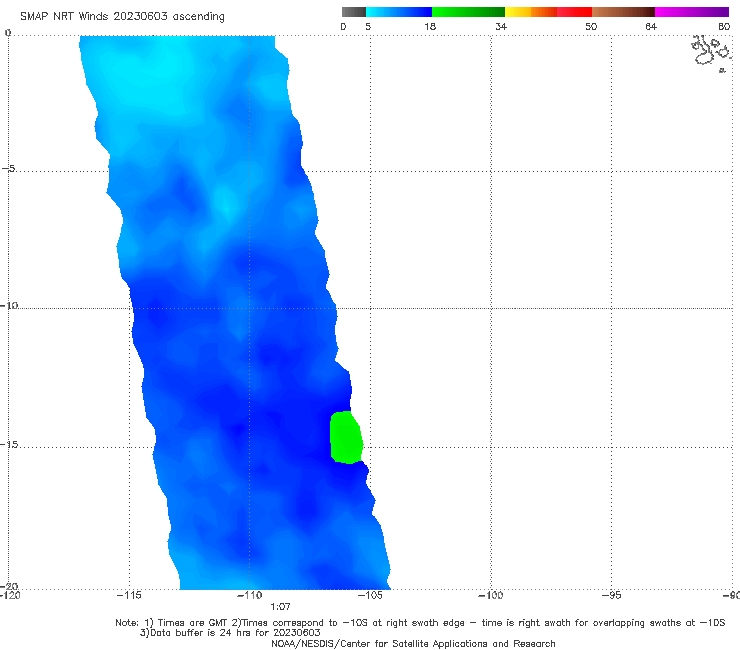Click the color bar label '50'

tap(591, 26)
